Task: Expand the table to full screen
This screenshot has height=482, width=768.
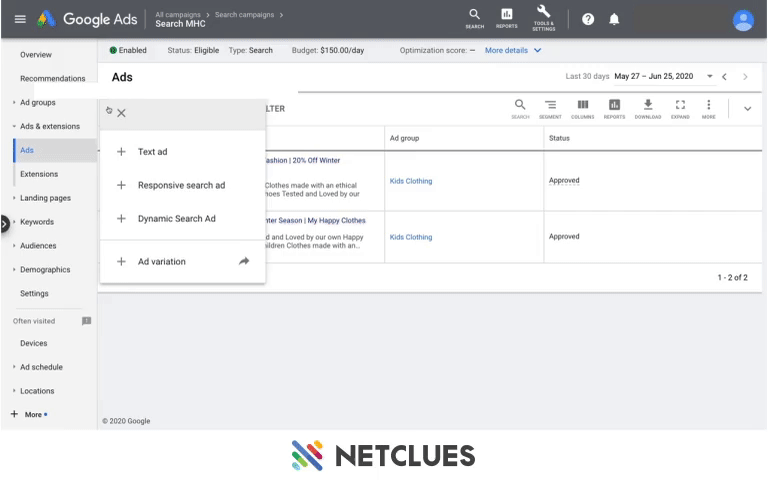Action: tap(680, 108)
